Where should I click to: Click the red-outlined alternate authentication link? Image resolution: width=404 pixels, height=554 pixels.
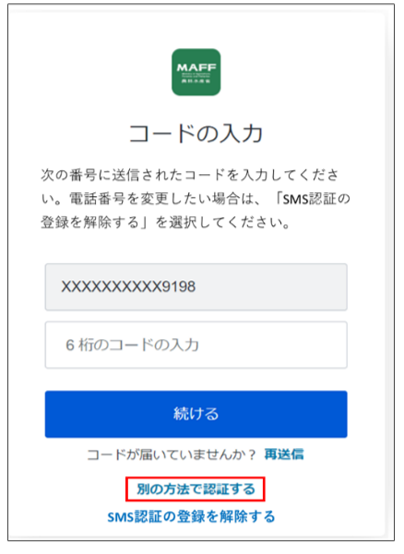tap(195, 489)
